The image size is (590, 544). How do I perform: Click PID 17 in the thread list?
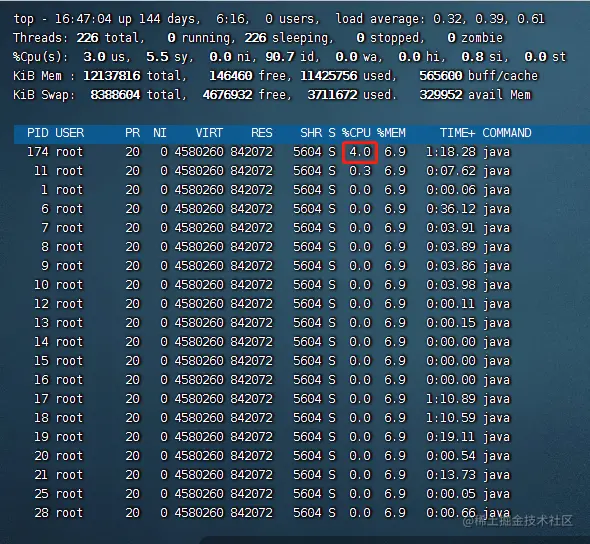(41, 399)
